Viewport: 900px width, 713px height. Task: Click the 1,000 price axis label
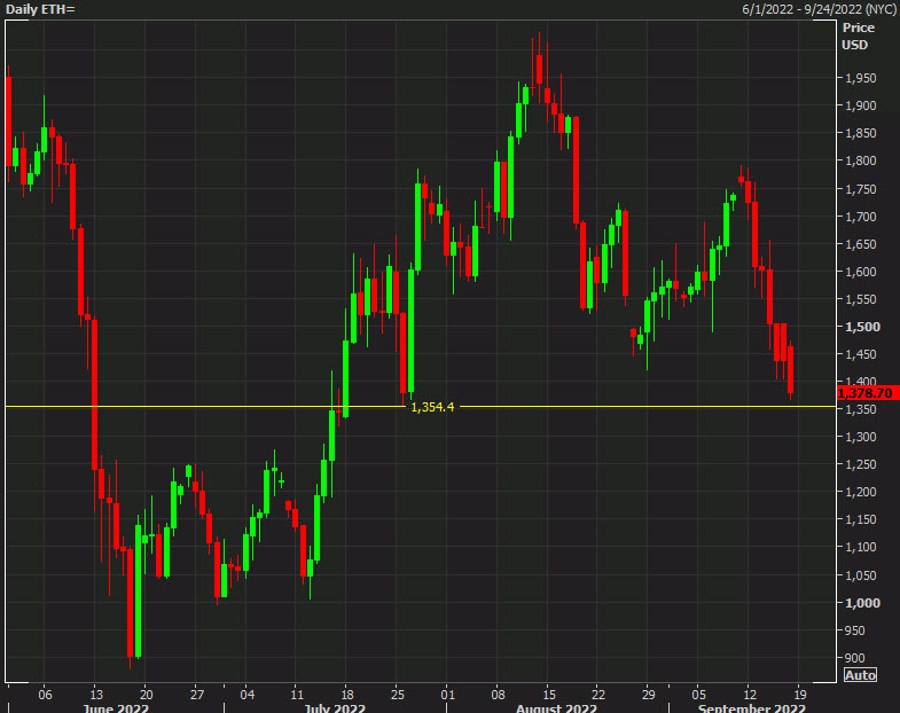point(860,603)
